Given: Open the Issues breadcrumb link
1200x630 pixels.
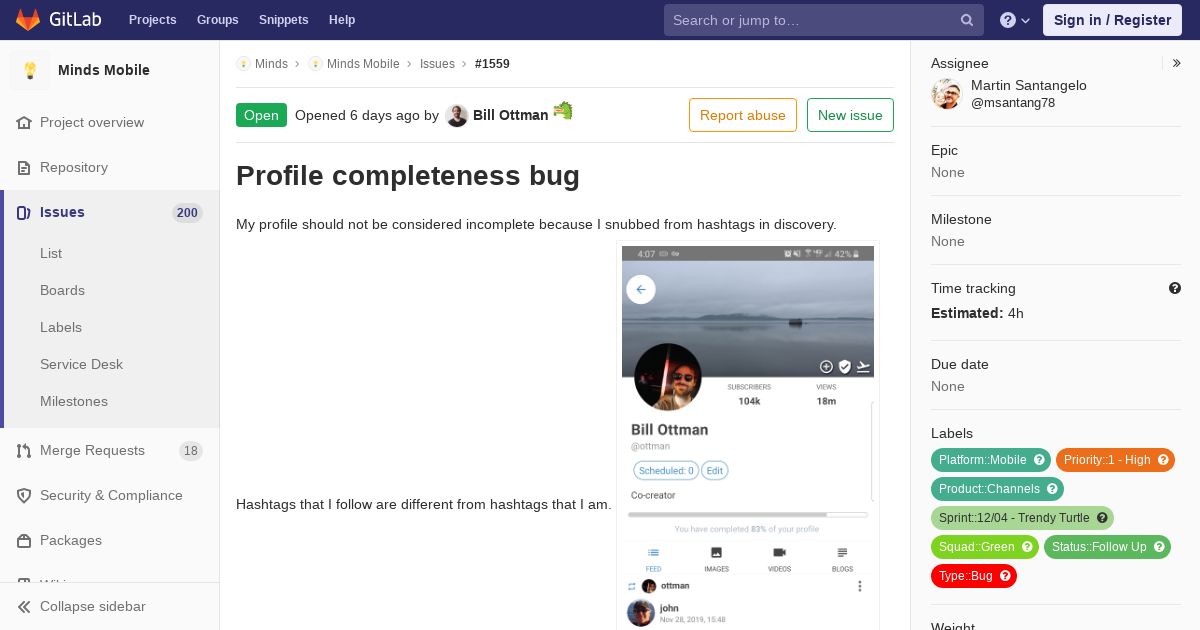Looking at the screenshot, I should click(x=437, y=64).
